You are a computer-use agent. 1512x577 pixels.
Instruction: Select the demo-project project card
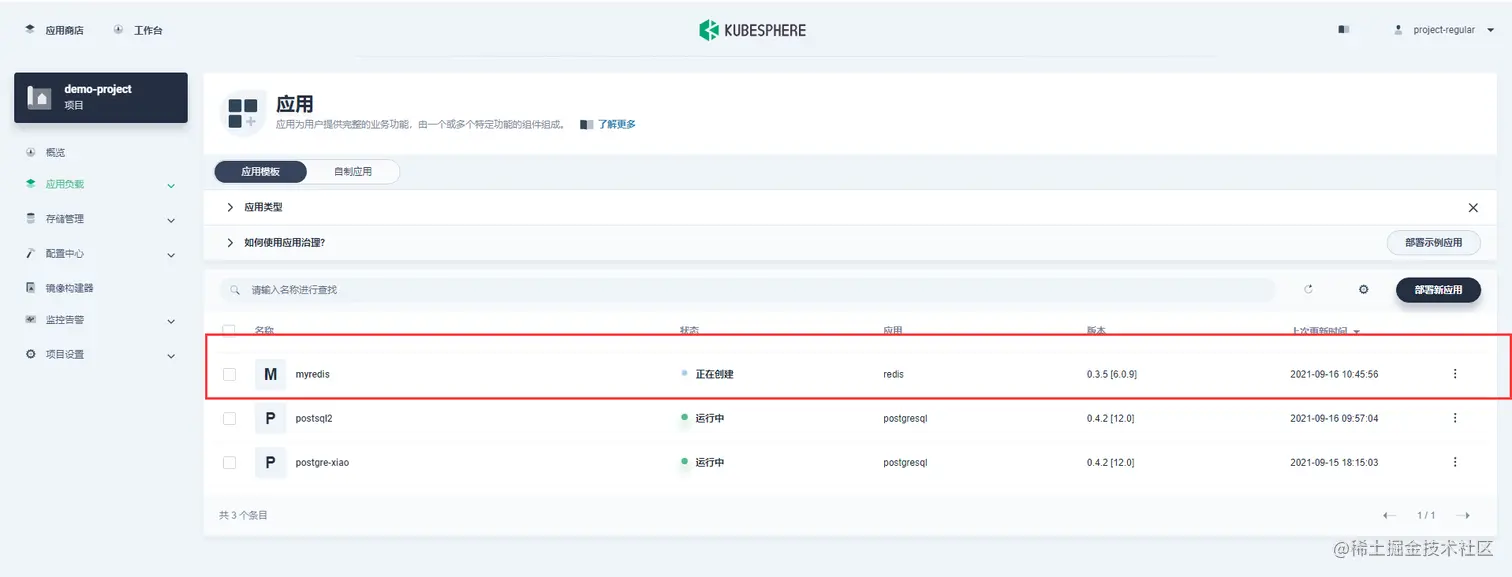coord(101,97)
